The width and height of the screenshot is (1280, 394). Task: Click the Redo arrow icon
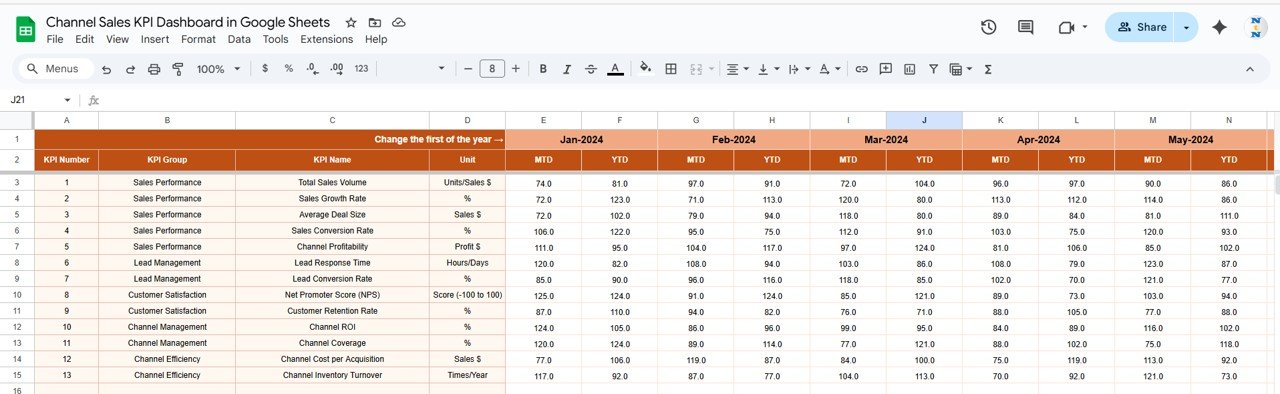click(x=130, y=69)
